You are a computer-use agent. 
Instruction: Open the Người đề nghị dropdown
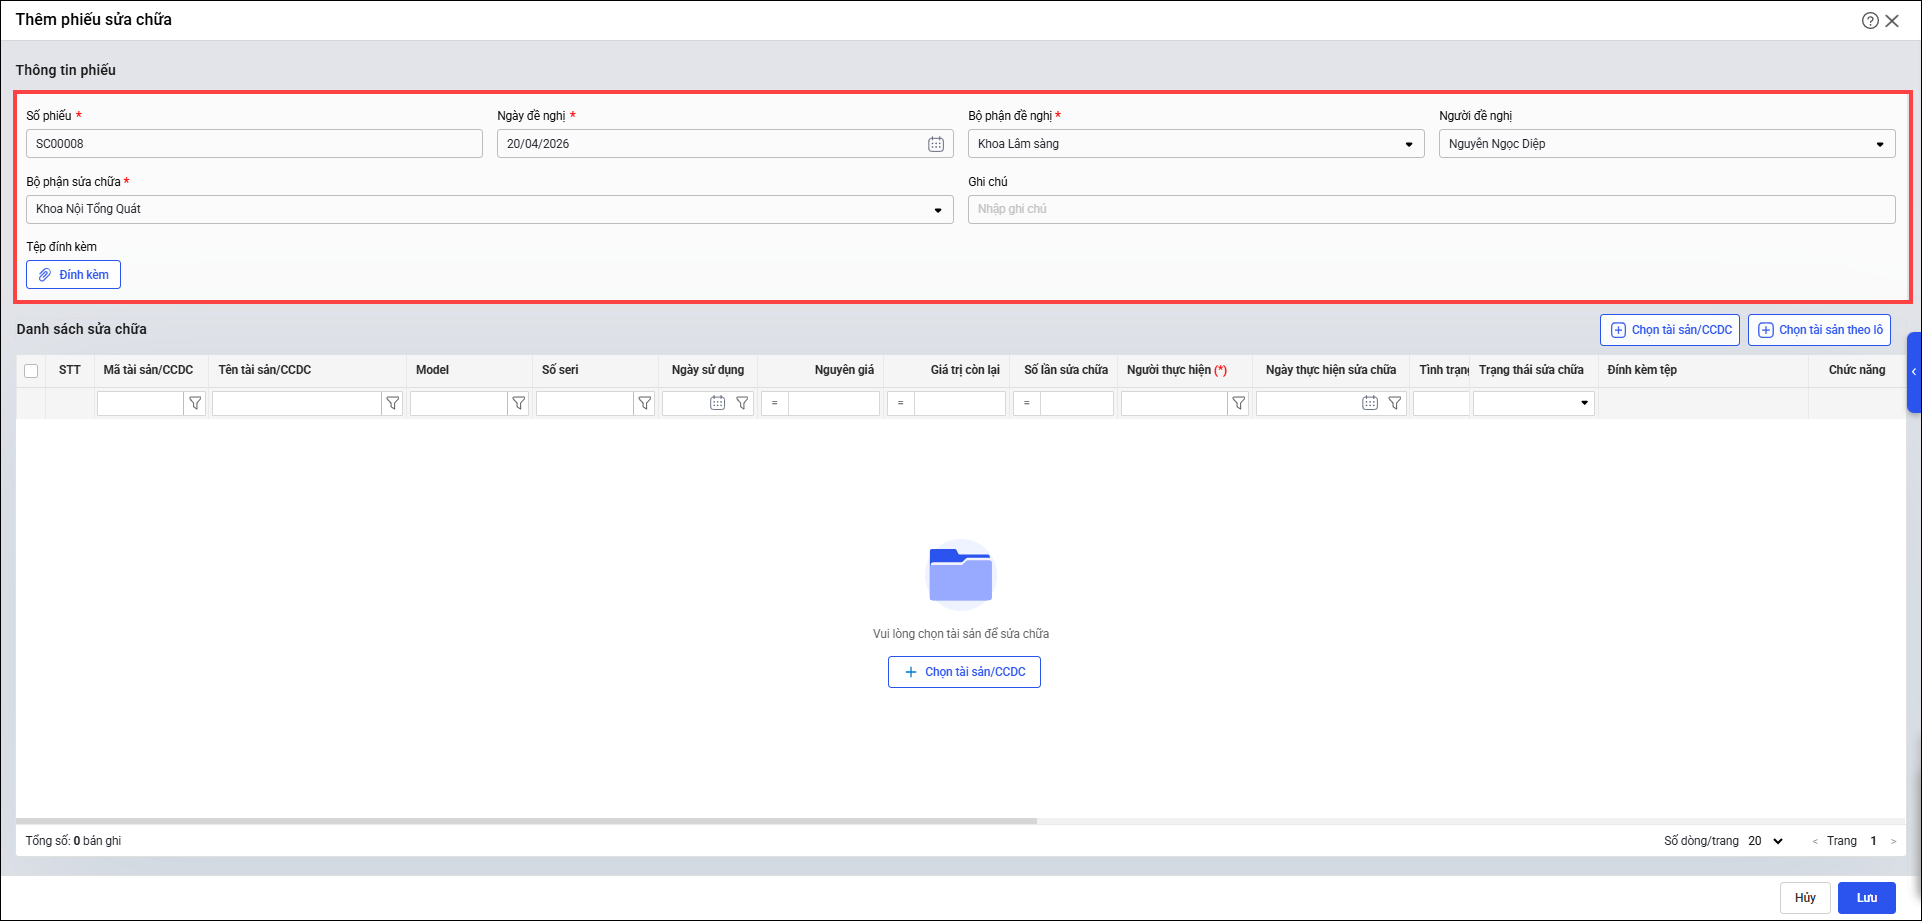tap(1879, 145)
